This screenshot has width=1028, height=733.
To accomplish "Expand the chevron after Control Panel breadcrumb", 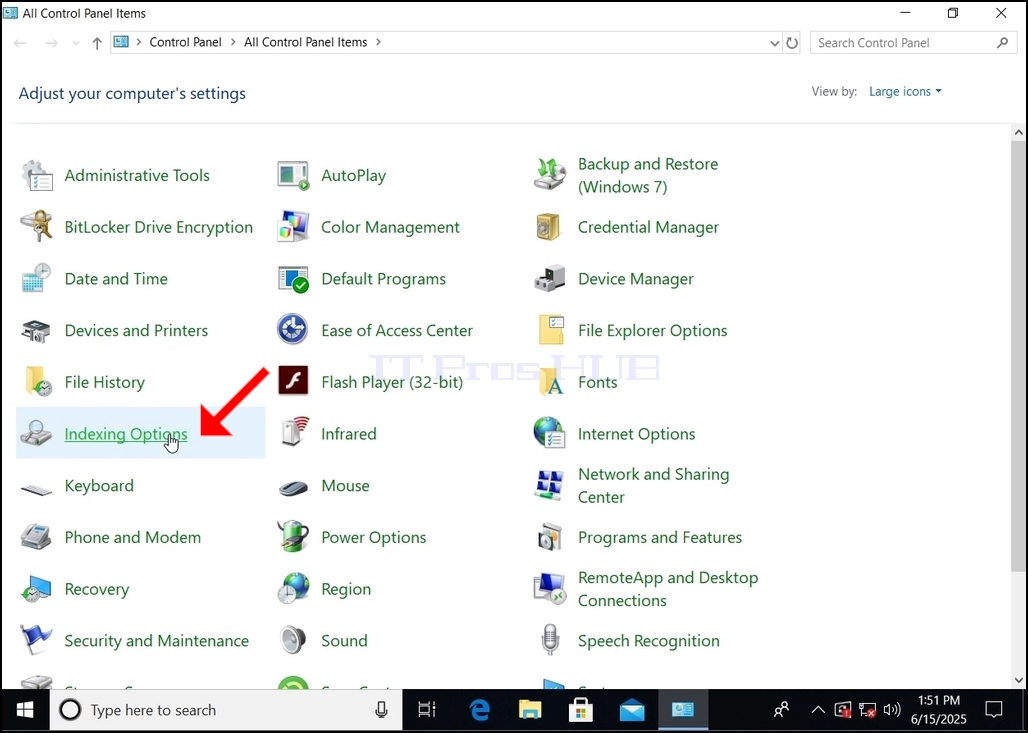I will [x=233, y=42].
